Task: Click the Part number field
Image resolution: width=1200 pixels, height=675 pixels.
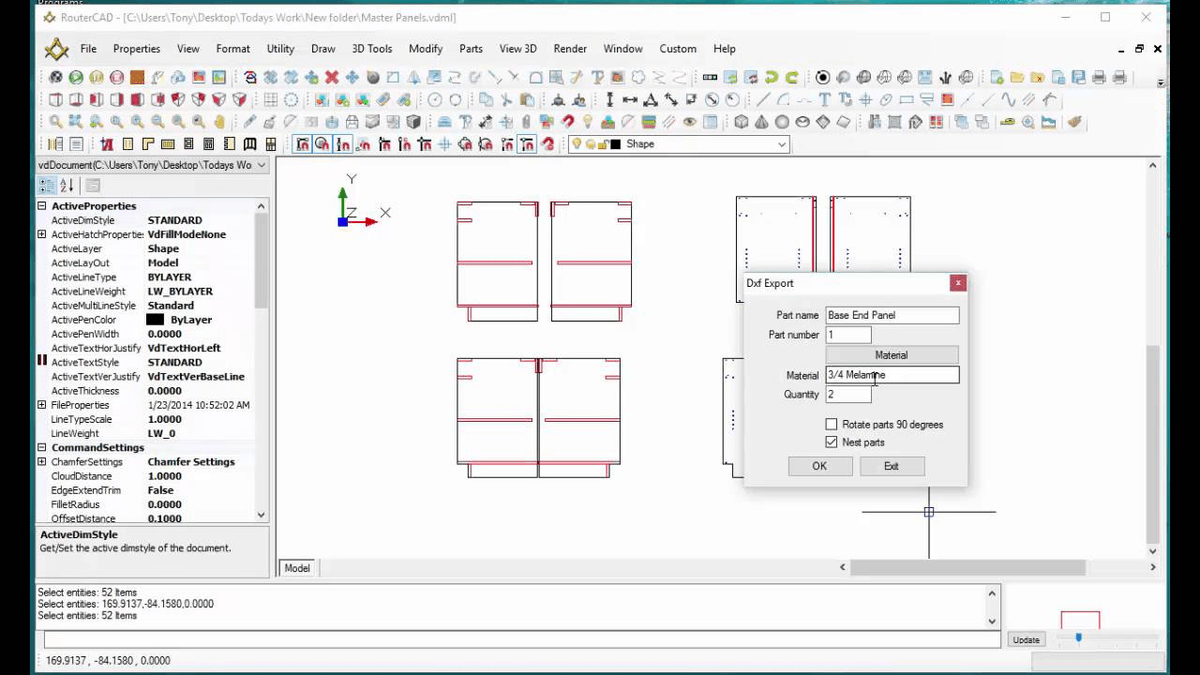Action: (x=848, y=335)
